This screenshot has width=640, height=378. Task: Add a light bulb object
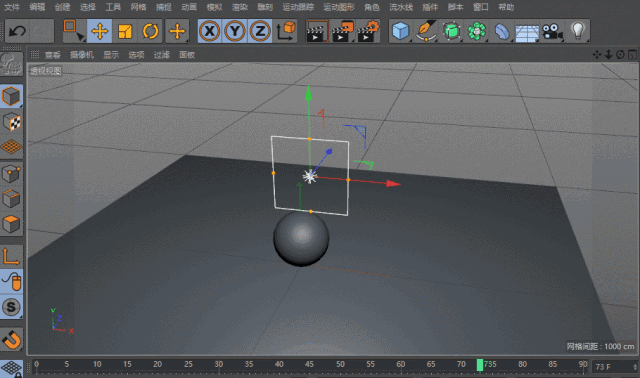[x=578, y=31]
